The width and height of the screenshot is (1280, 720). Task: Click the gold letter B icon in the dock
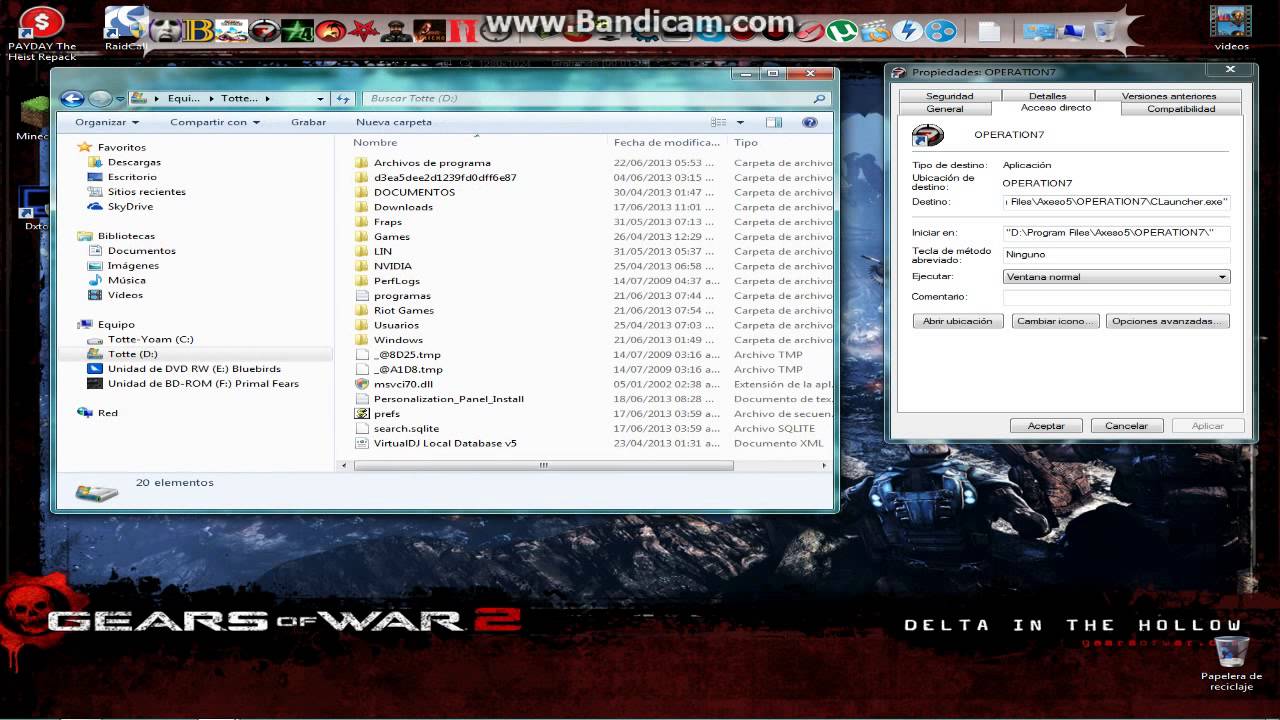tap(199, 31)
